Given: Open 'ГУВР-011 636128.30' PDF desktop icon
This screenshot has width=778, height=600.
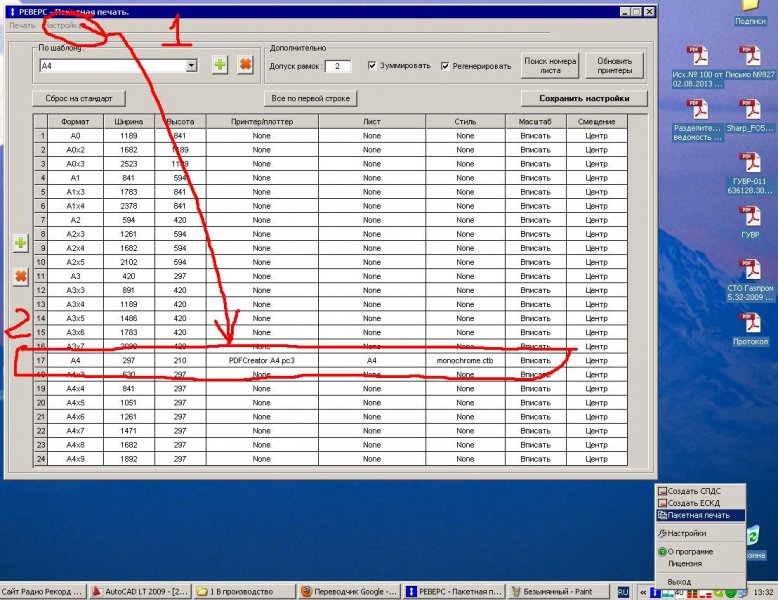Looking at the screenshot, I should [x=750, y=174].
